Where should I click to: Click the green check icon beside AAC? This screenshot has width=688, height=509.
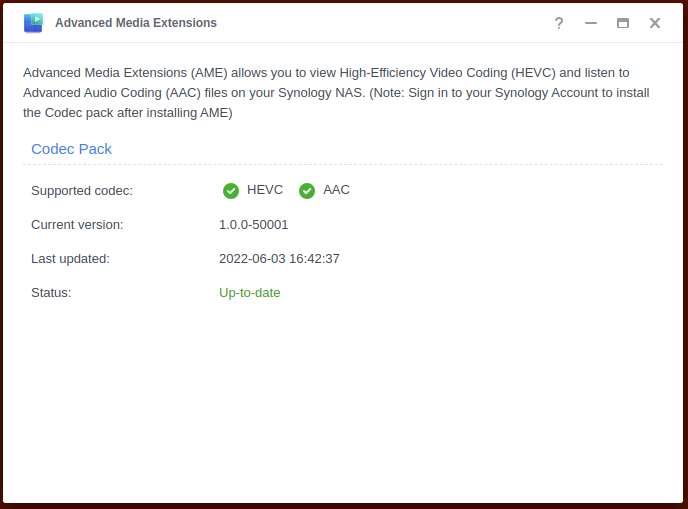click(x=307, y=191)
